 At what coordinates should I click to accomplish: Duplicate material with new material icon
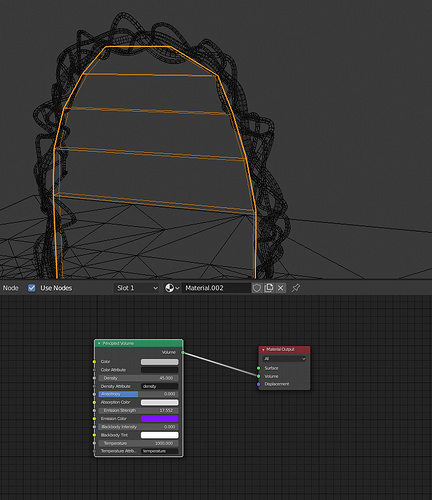point(269,288)
